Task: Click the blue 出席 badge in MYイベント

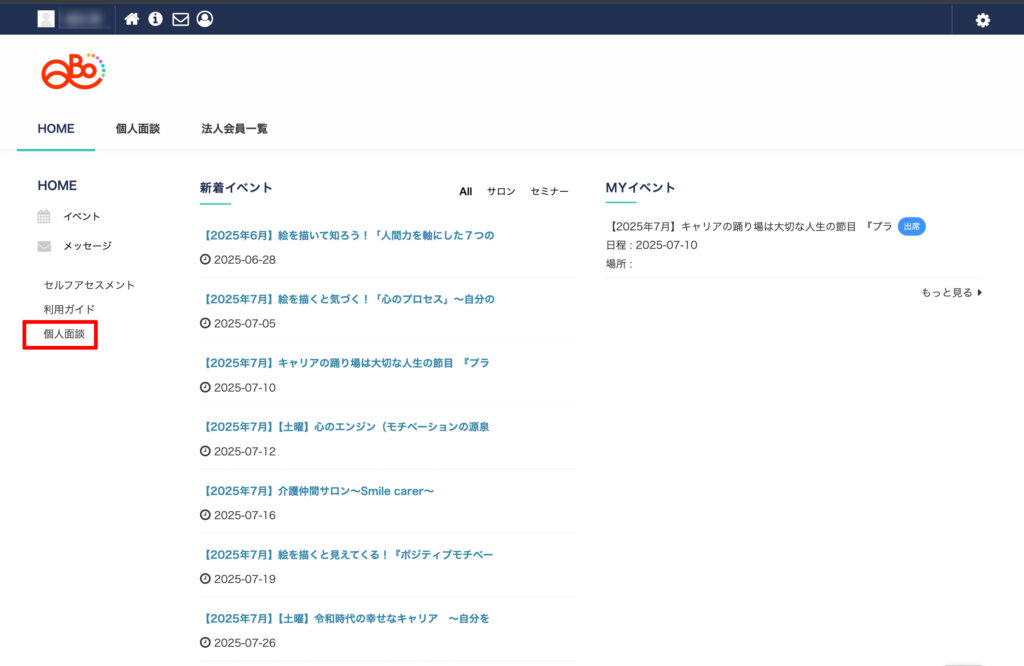Action: 911,227
